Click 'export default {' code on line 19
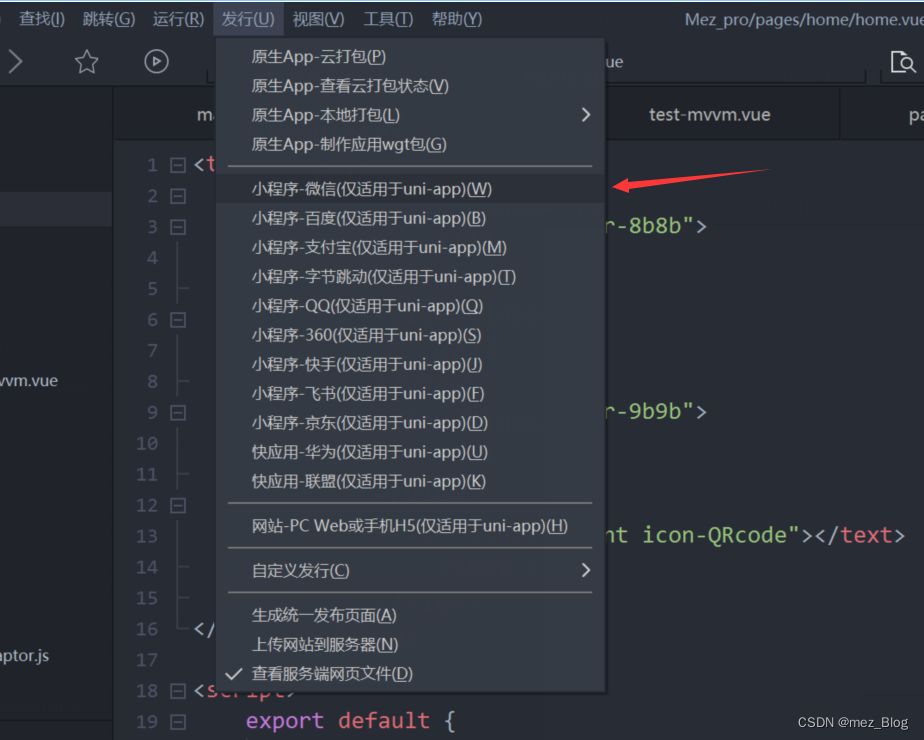Image resolution: width=924 pixels, height=740 pixels. click(351, 721)
